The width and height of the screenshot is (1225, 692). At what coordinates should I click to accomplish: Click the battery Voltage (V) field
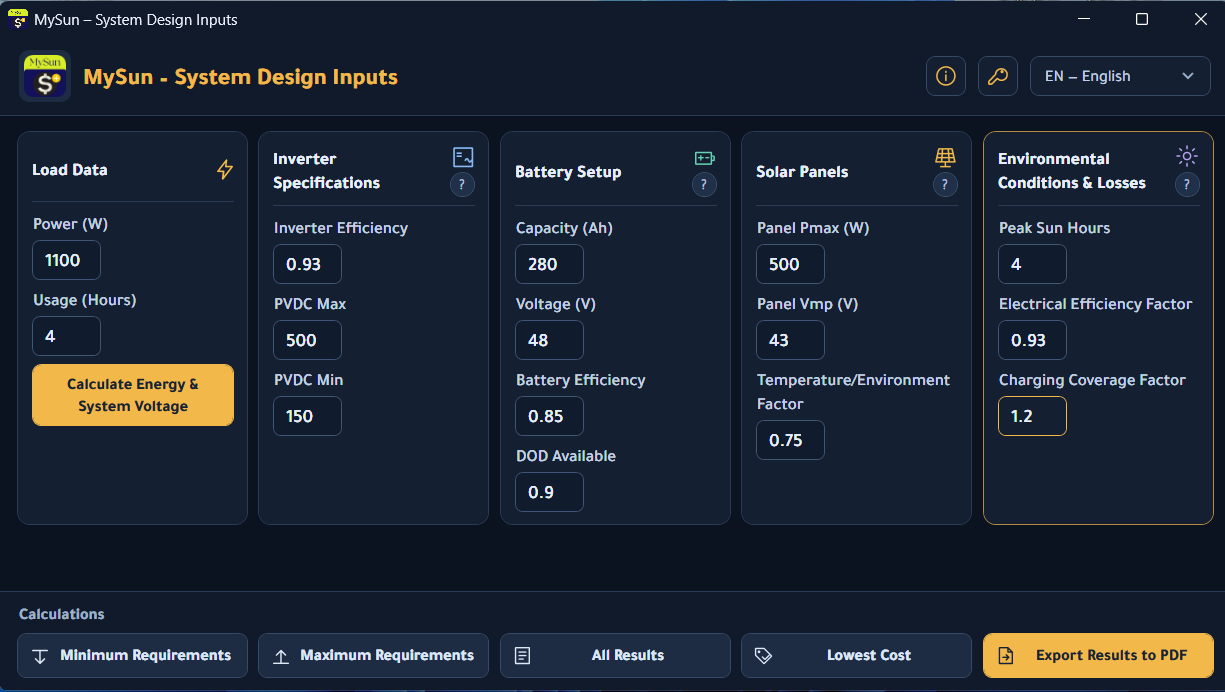coord(550,340)
